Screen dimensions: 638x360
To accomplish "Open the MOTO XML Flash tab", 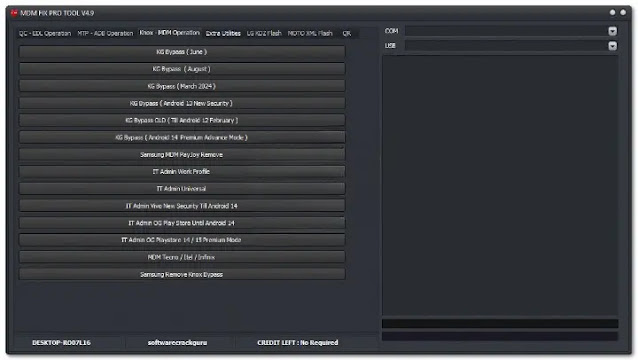I will click(310, 33).
